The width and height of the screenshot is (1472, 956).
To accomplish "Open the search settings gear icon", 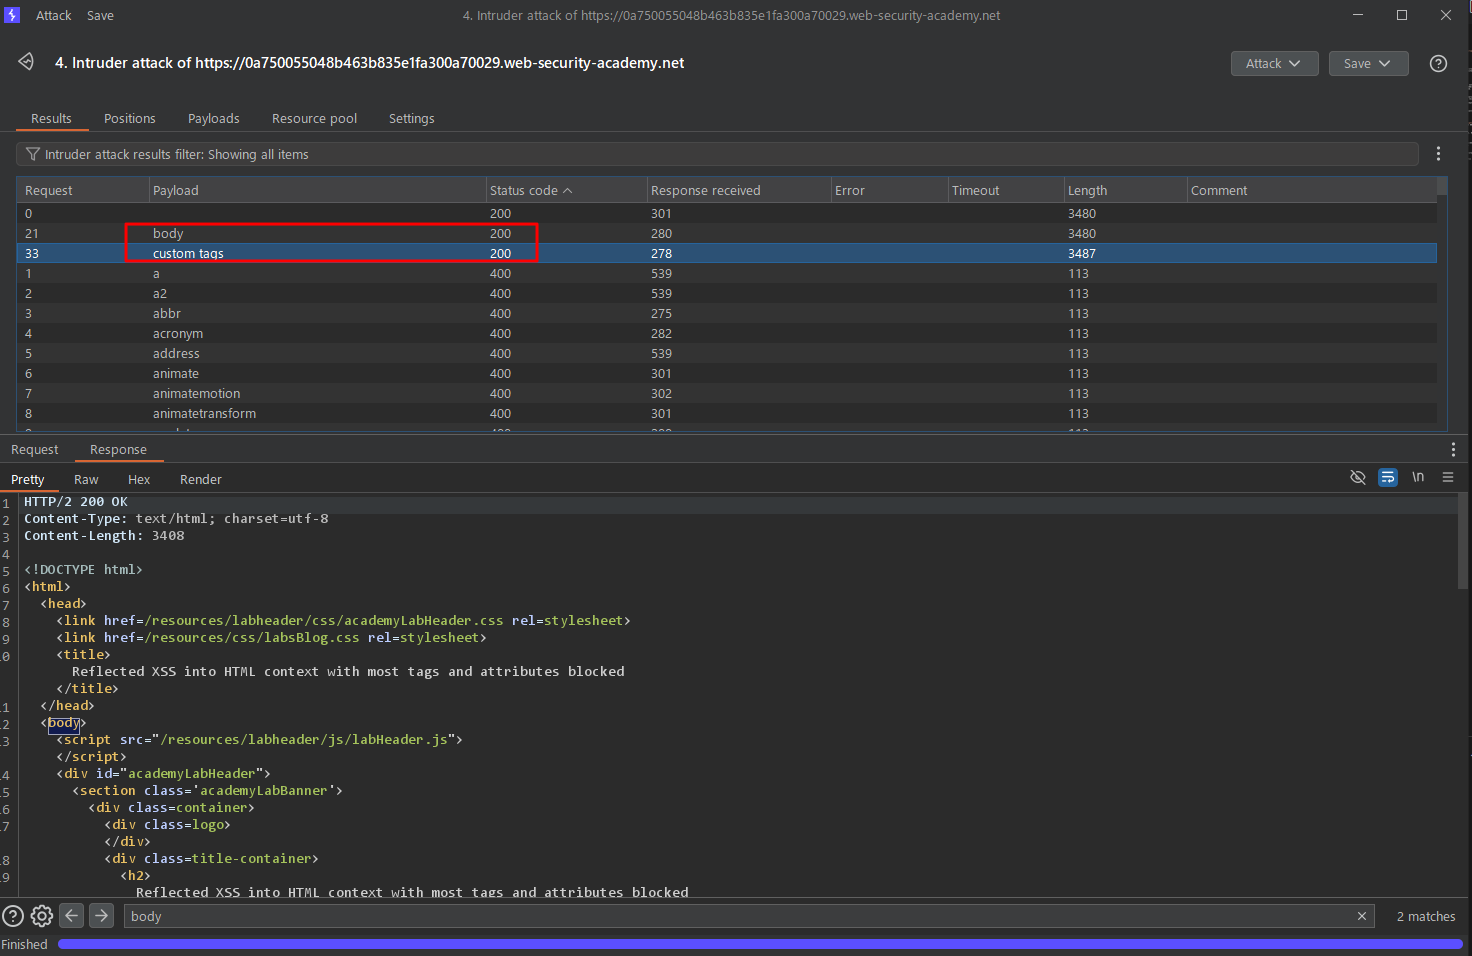I will 42,916.
